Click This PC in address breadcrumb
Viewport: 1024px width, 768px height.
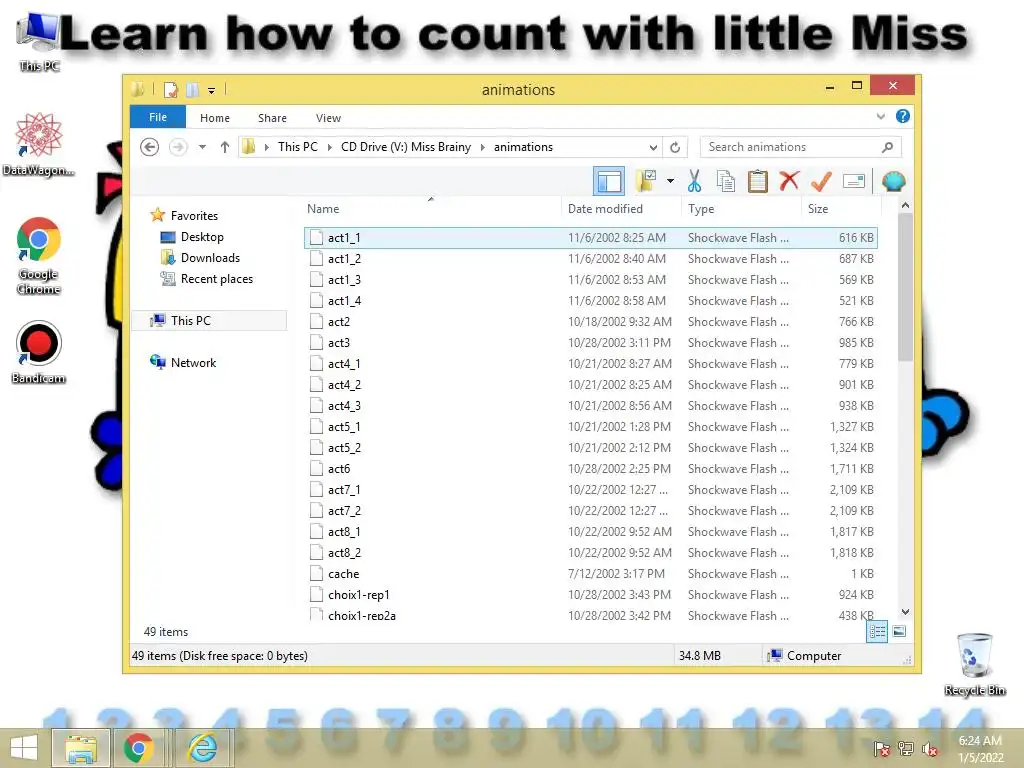tap(298, 147)
